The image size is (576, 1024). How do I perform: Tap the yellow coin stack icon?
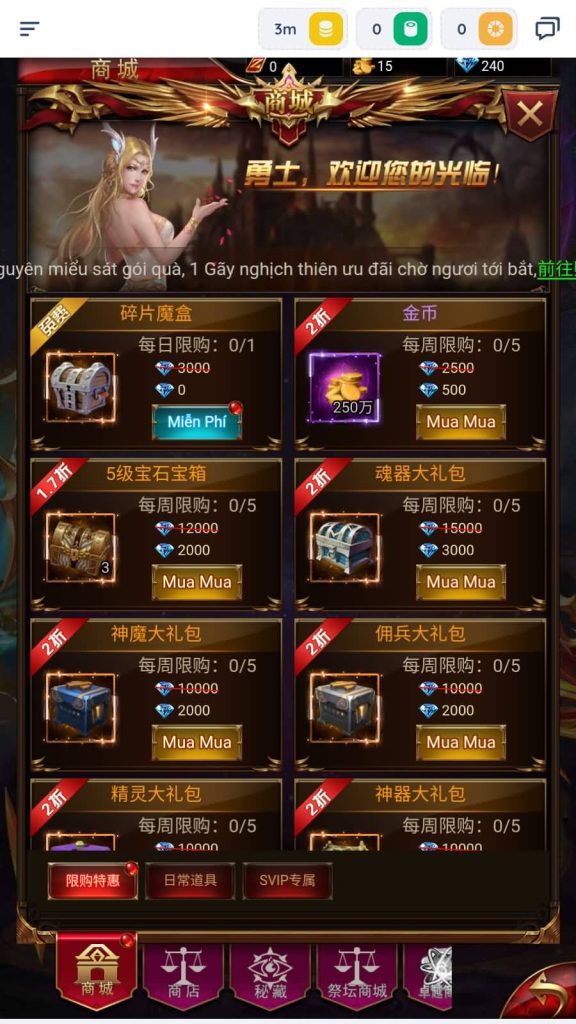click(x=326, y=29)
